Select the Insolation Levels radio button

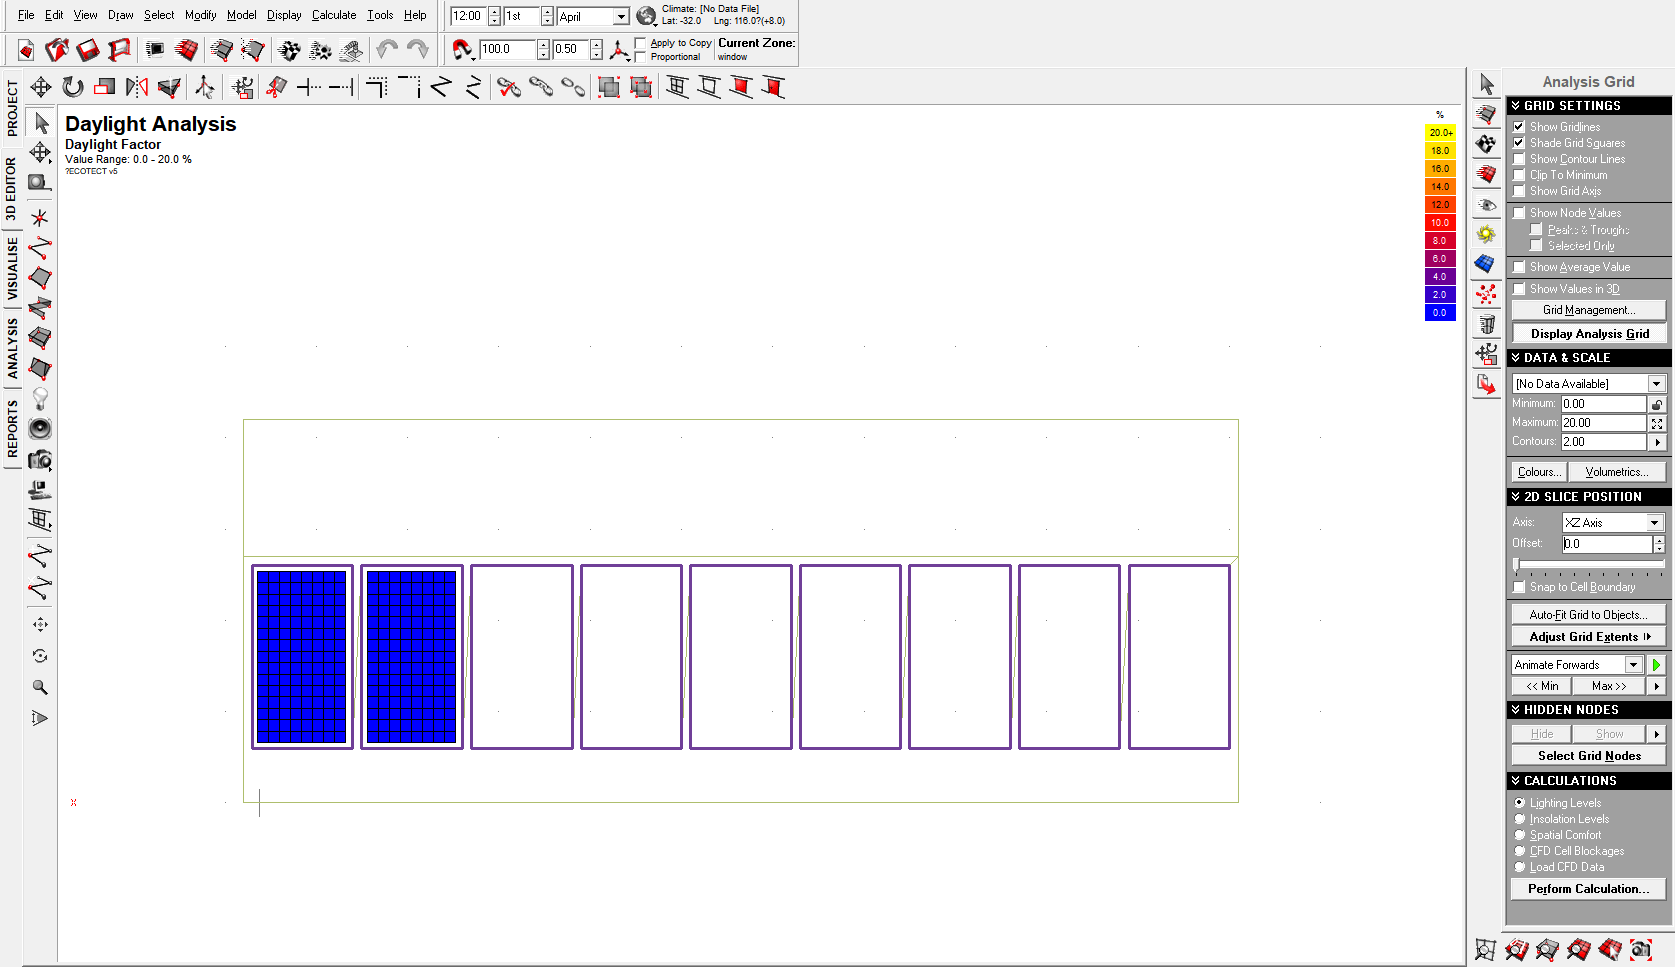point(1520,819)
